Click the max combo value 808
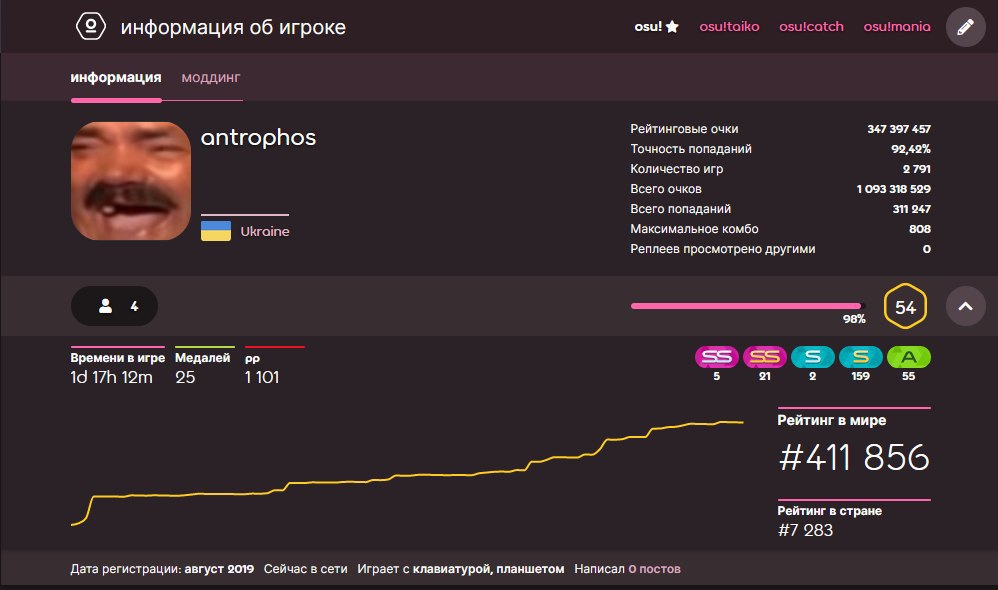This screenshot has width=998, height=590. 920,229
